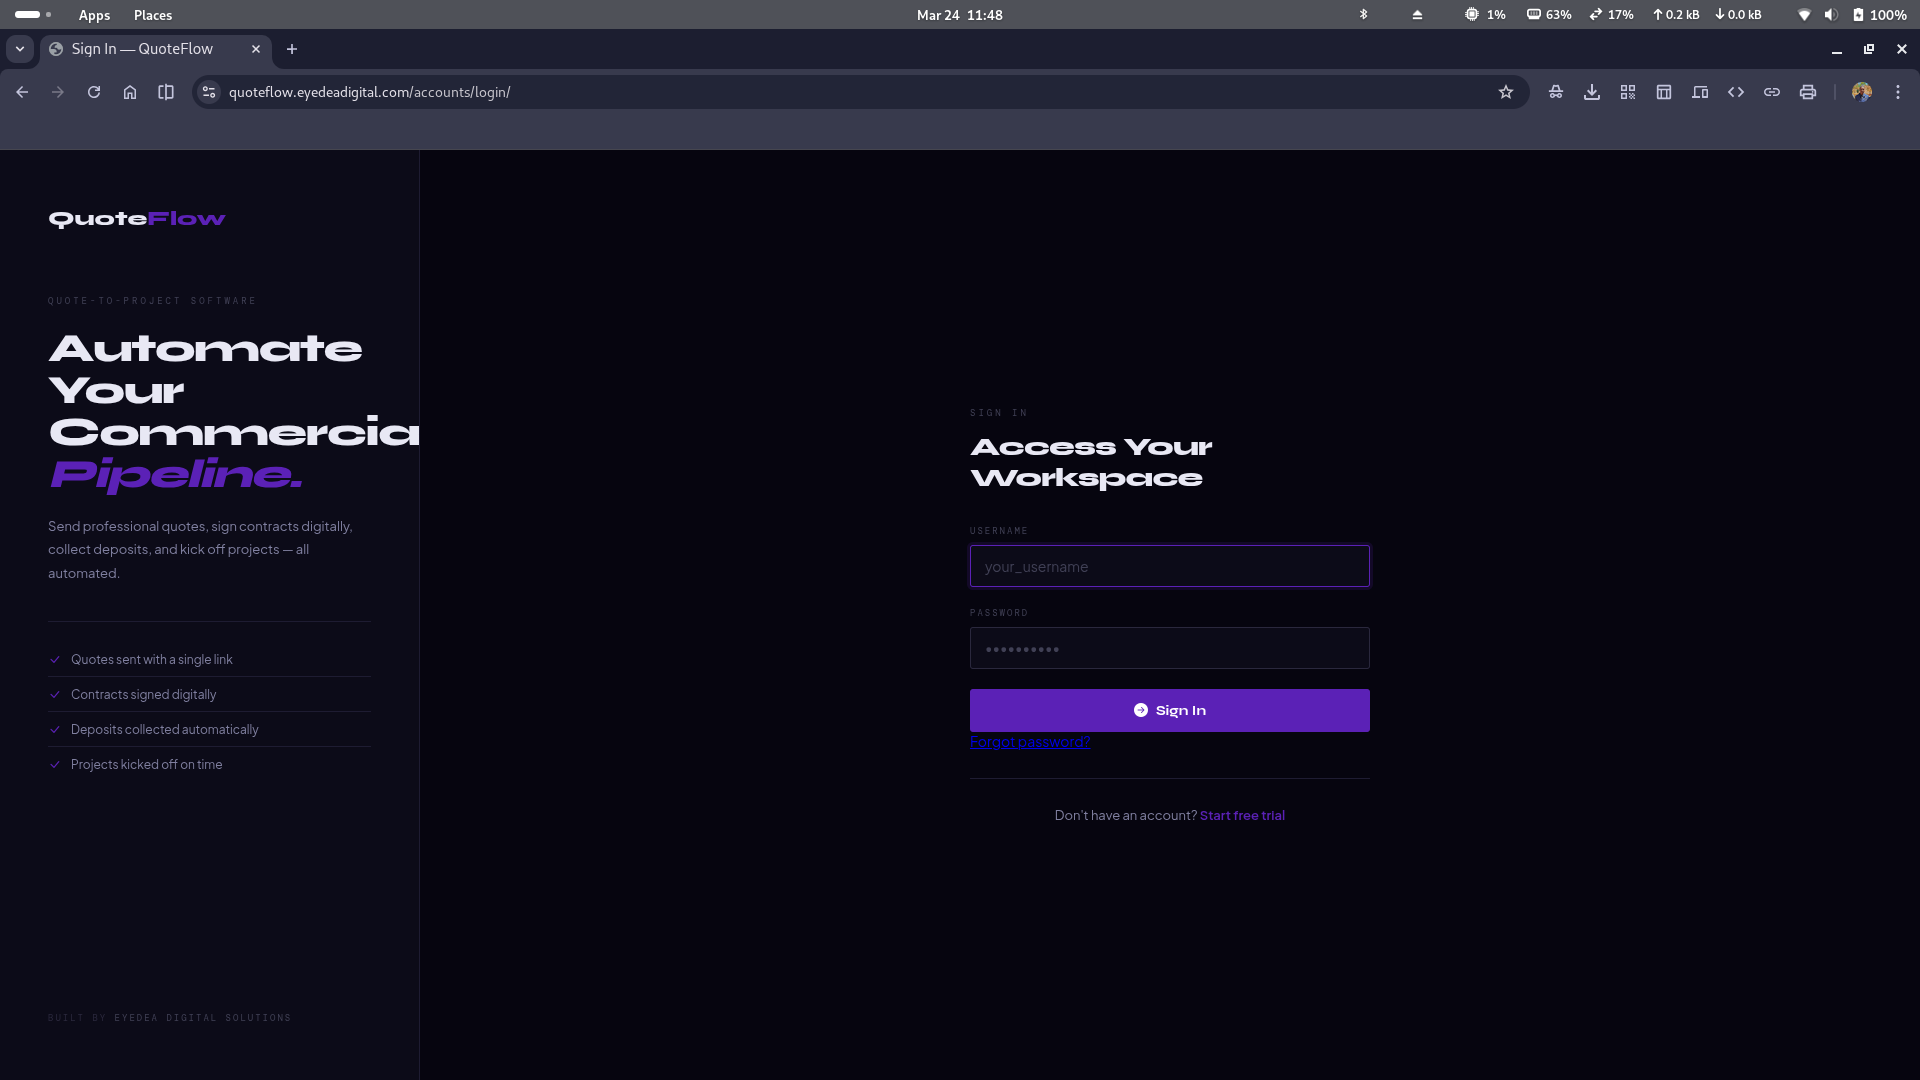Click the copy link chain icon
Viewport: 1920px width, 1080px height.
(1772, 92)
